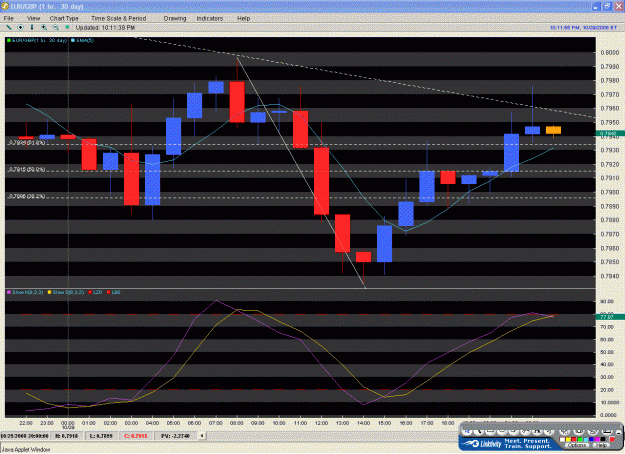The image size is (625, 454).
Task: Click the Slow K stochastic legend label
Action: 25,292
